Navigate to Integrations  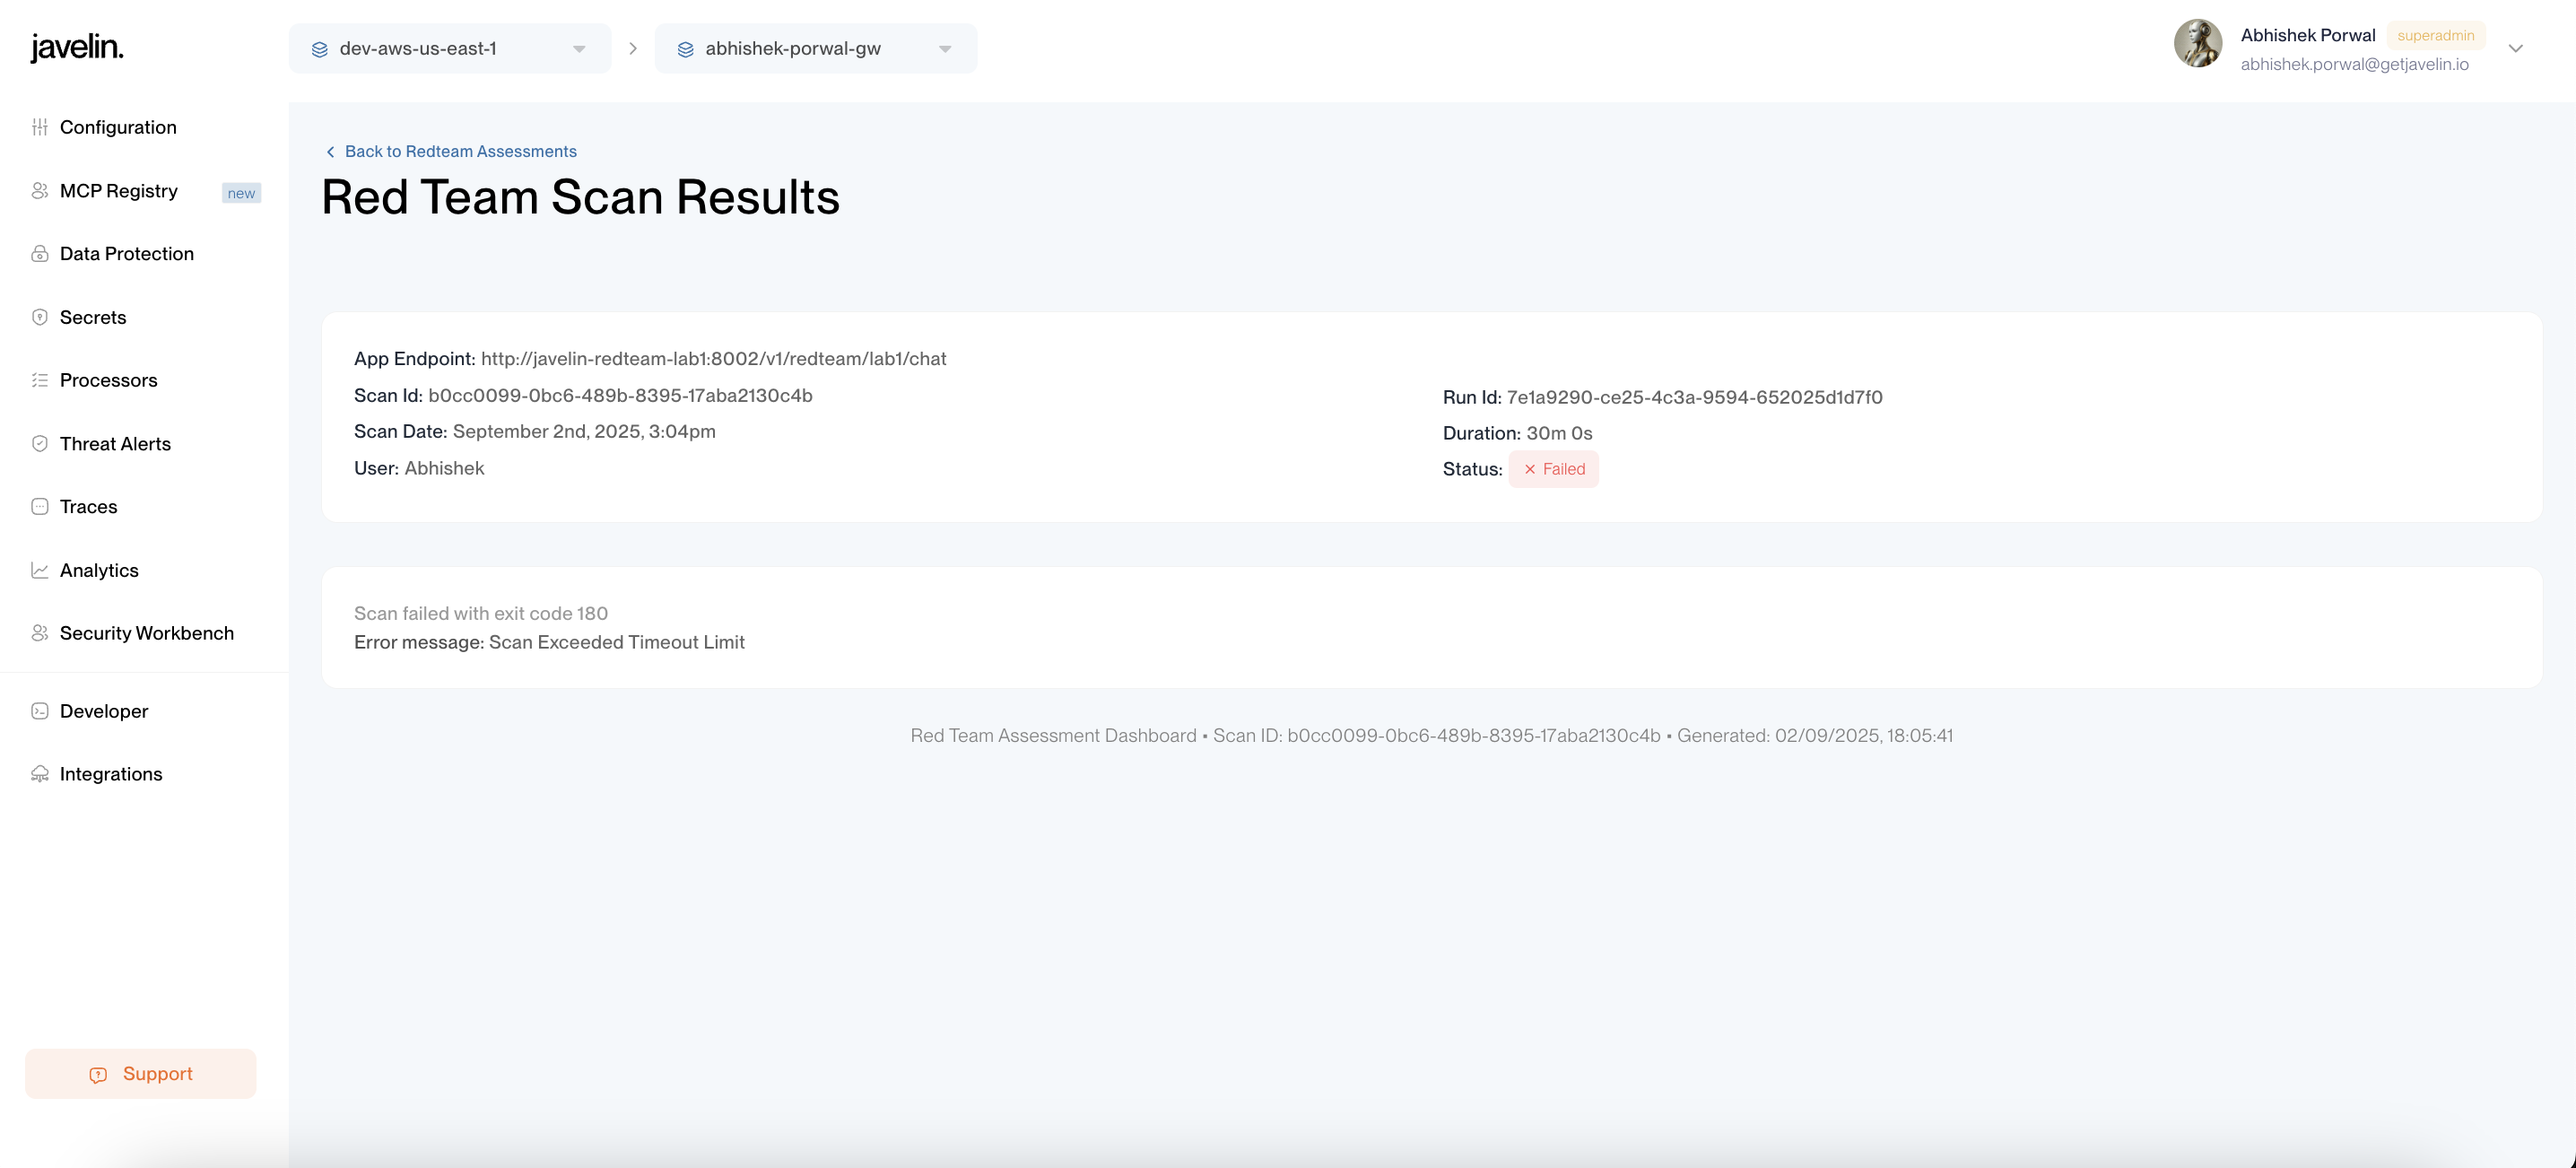tap(111, 774)
